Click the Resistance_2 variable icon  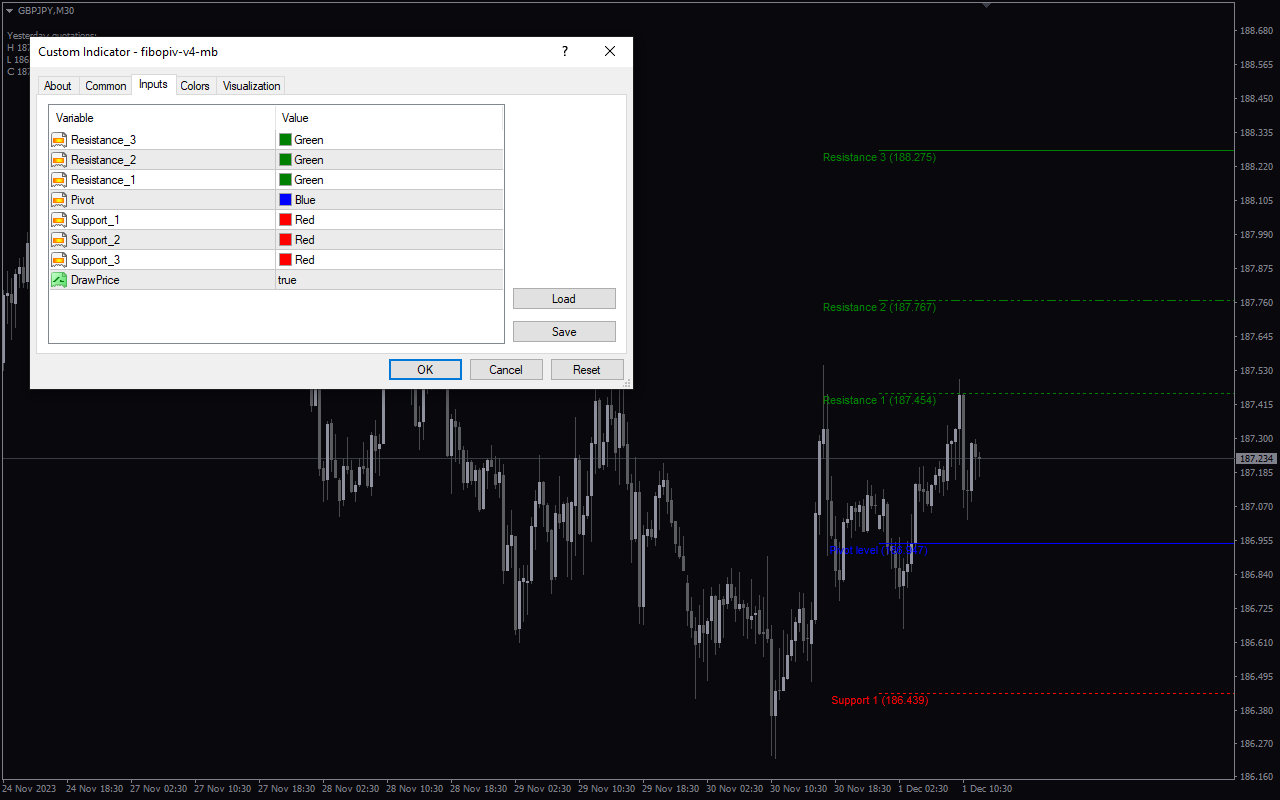(59, 160)
